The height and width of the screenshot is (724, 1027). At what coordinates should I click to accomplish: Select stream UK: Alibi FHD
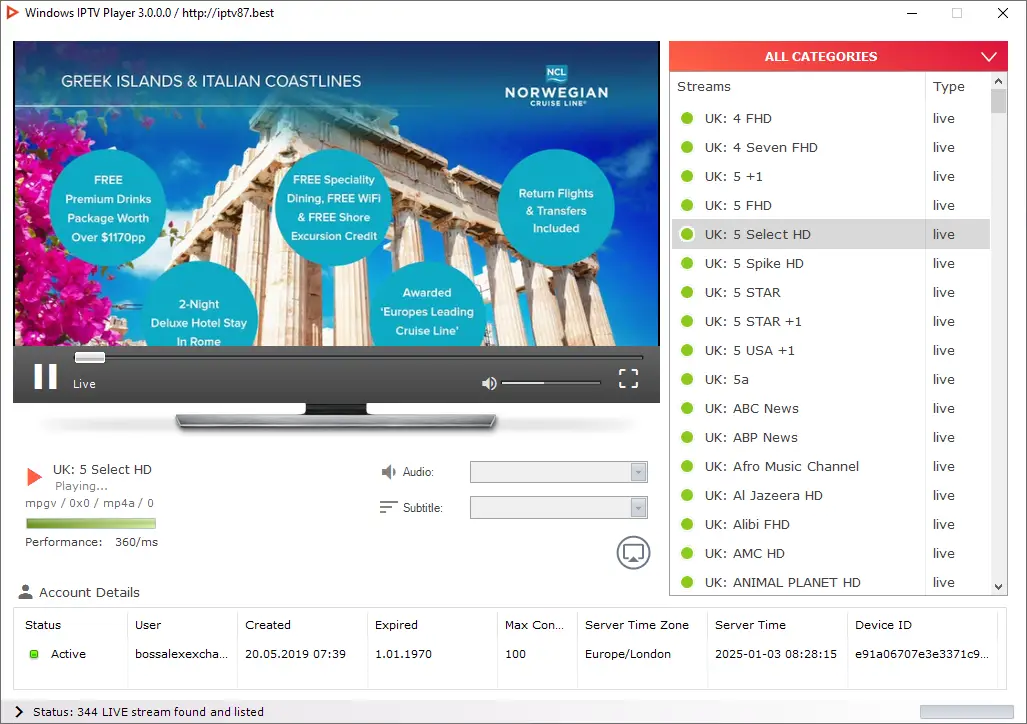(x=831, y=524)
